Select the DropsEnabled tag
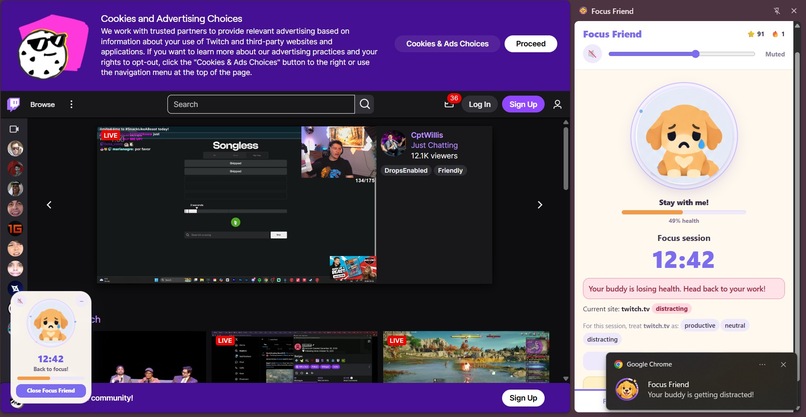The width and height of the screenshot is (806, 417). pos(406,171)
